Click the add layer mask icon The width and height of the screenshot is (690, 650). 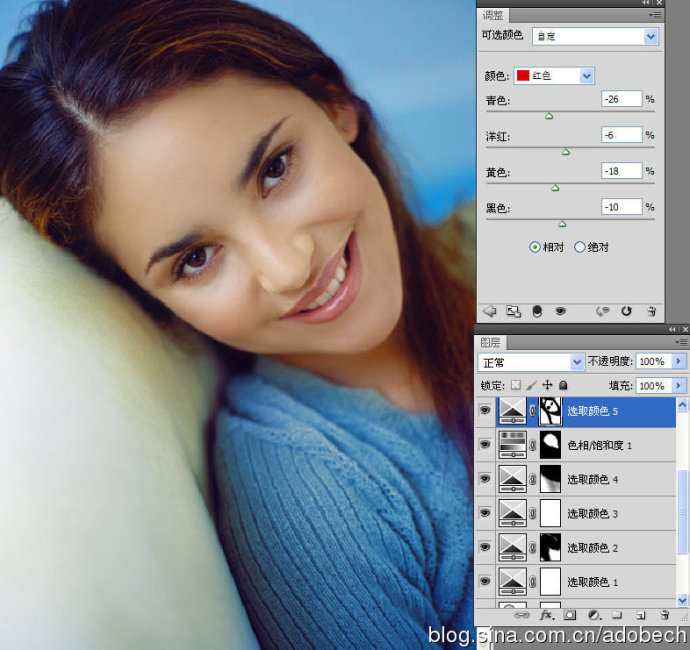pyautogui.click(x=570, y=615)
